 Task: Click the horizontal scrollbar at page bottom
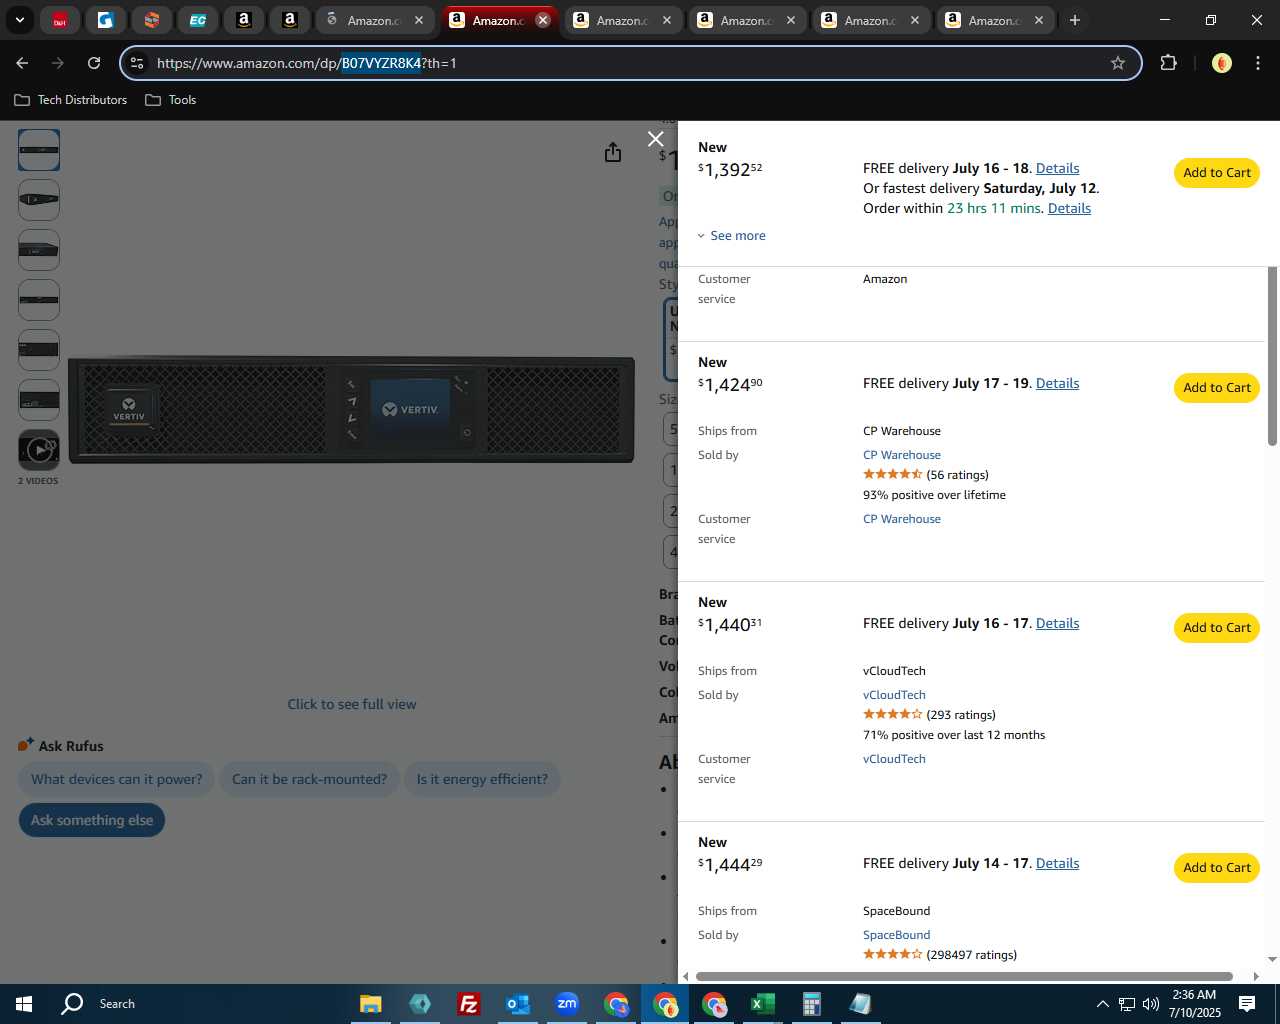click(x=964, y=976)
